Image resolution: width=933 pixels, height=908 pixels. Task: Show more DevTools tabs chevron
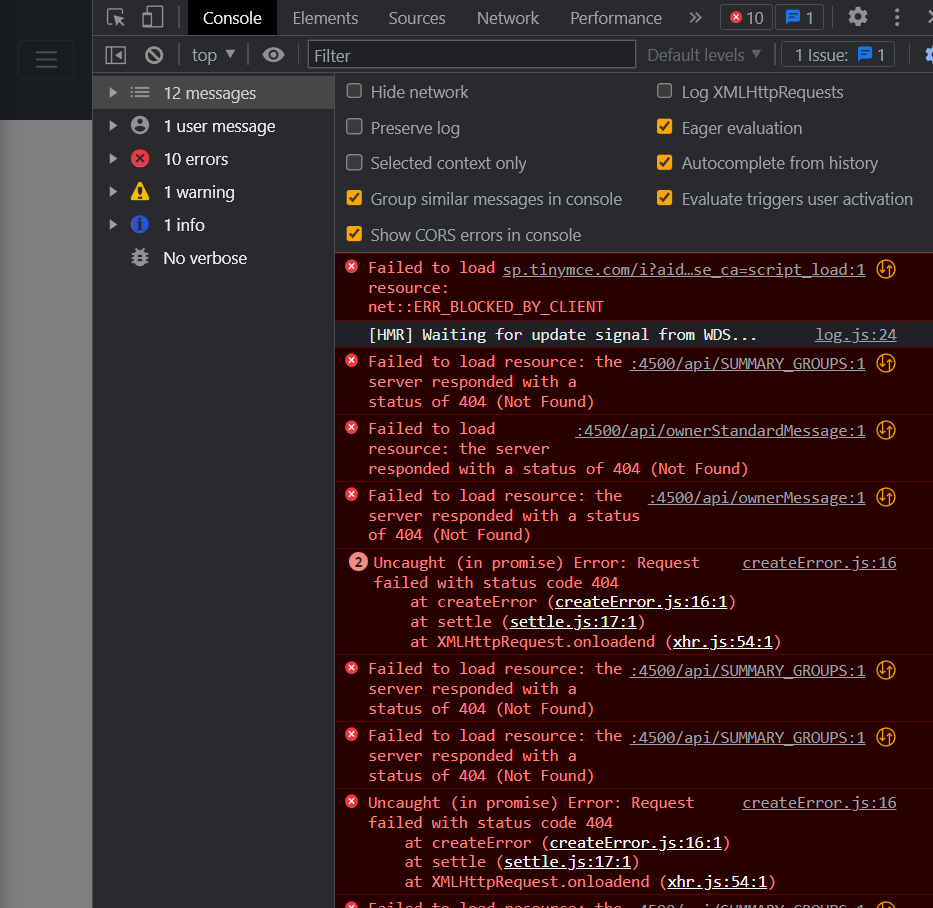point(695,18)
